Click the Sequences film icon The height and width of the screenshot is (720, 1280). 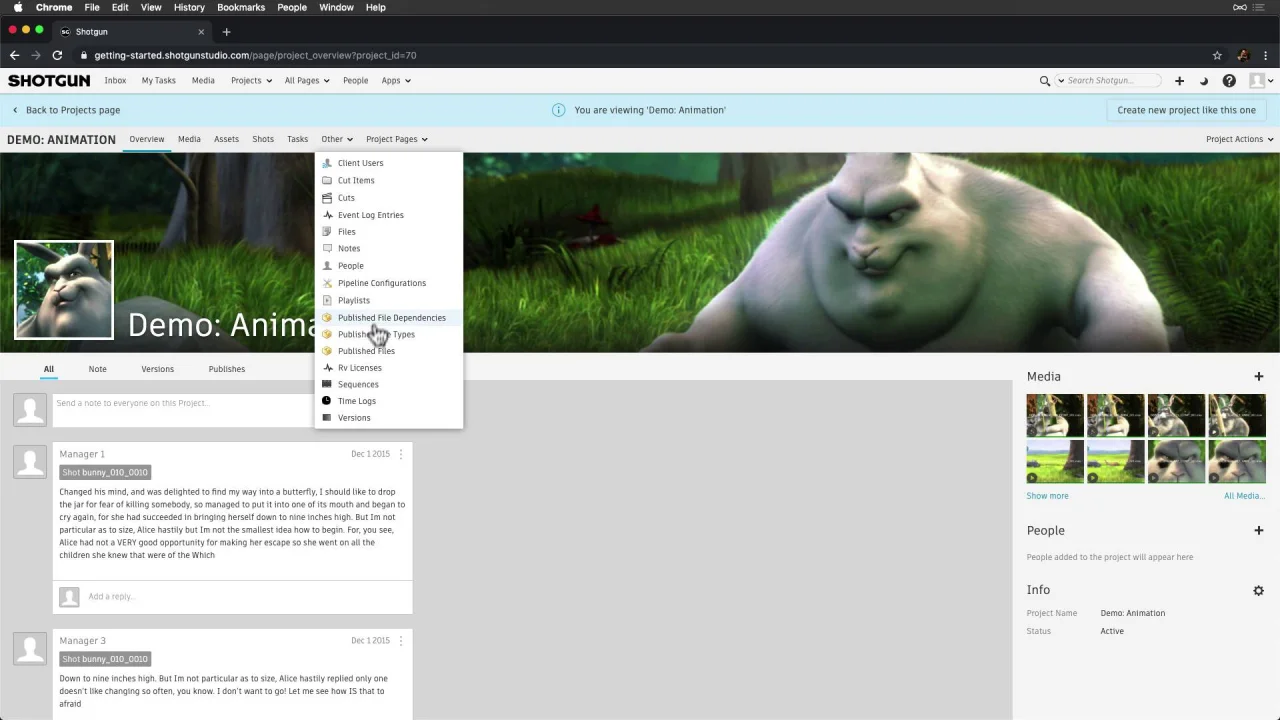[327, 384]
